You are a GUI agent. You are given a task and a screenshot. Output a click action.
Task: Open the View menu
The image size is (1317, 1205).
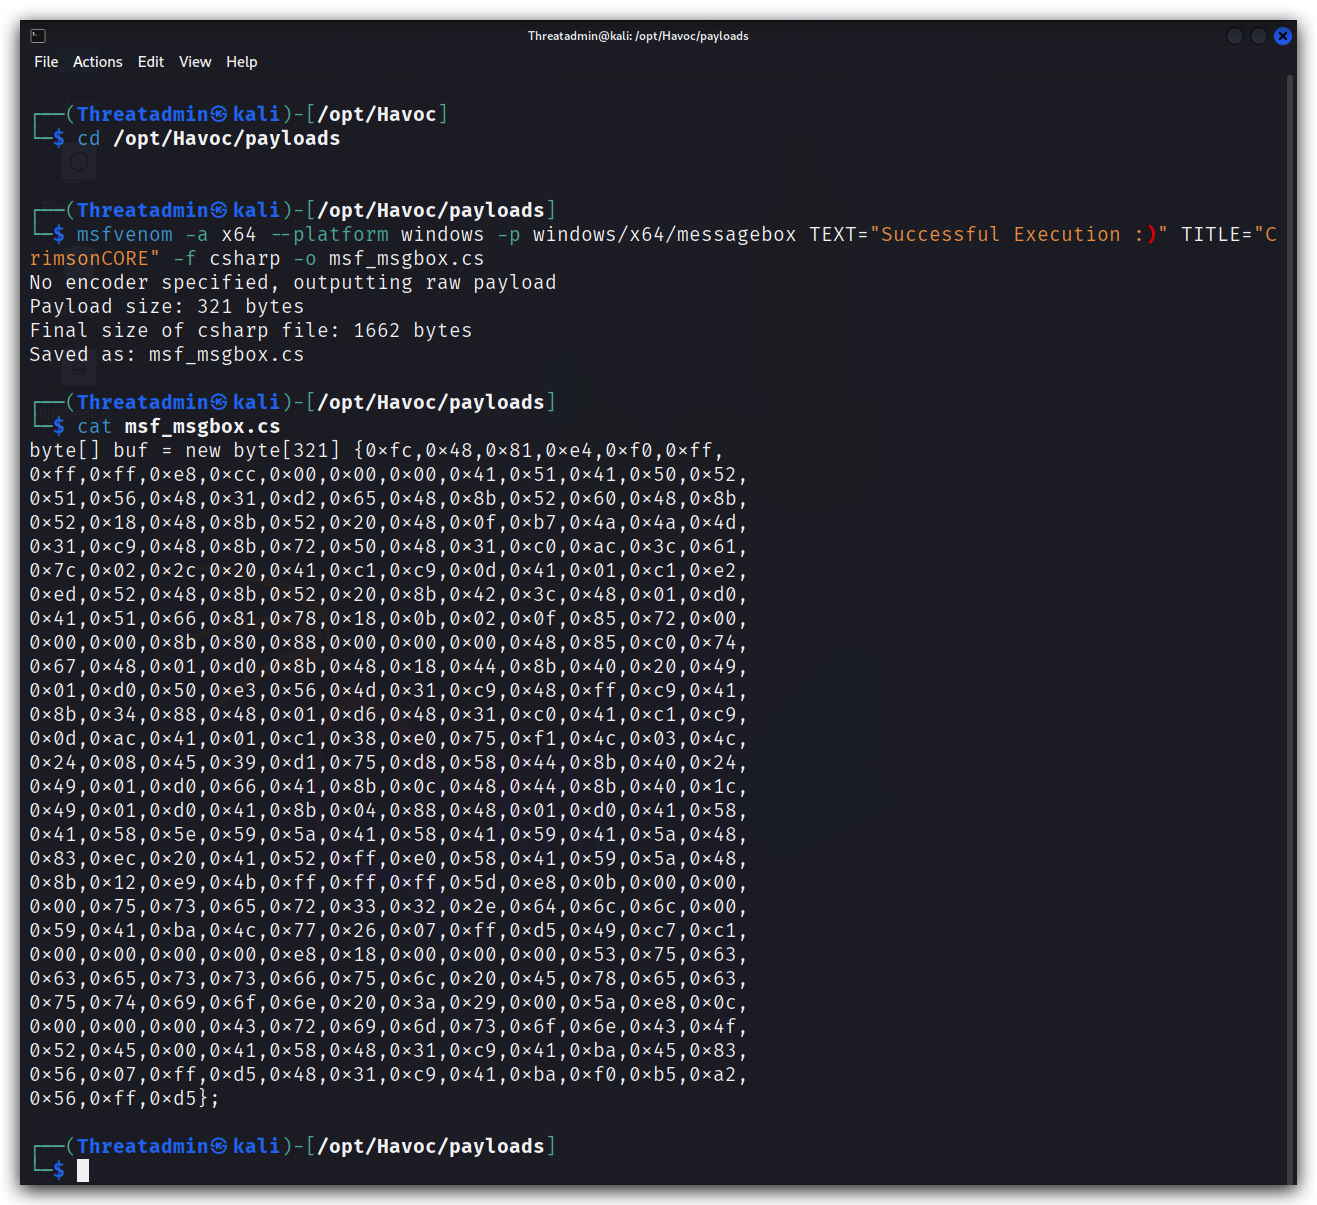[195, 62]
